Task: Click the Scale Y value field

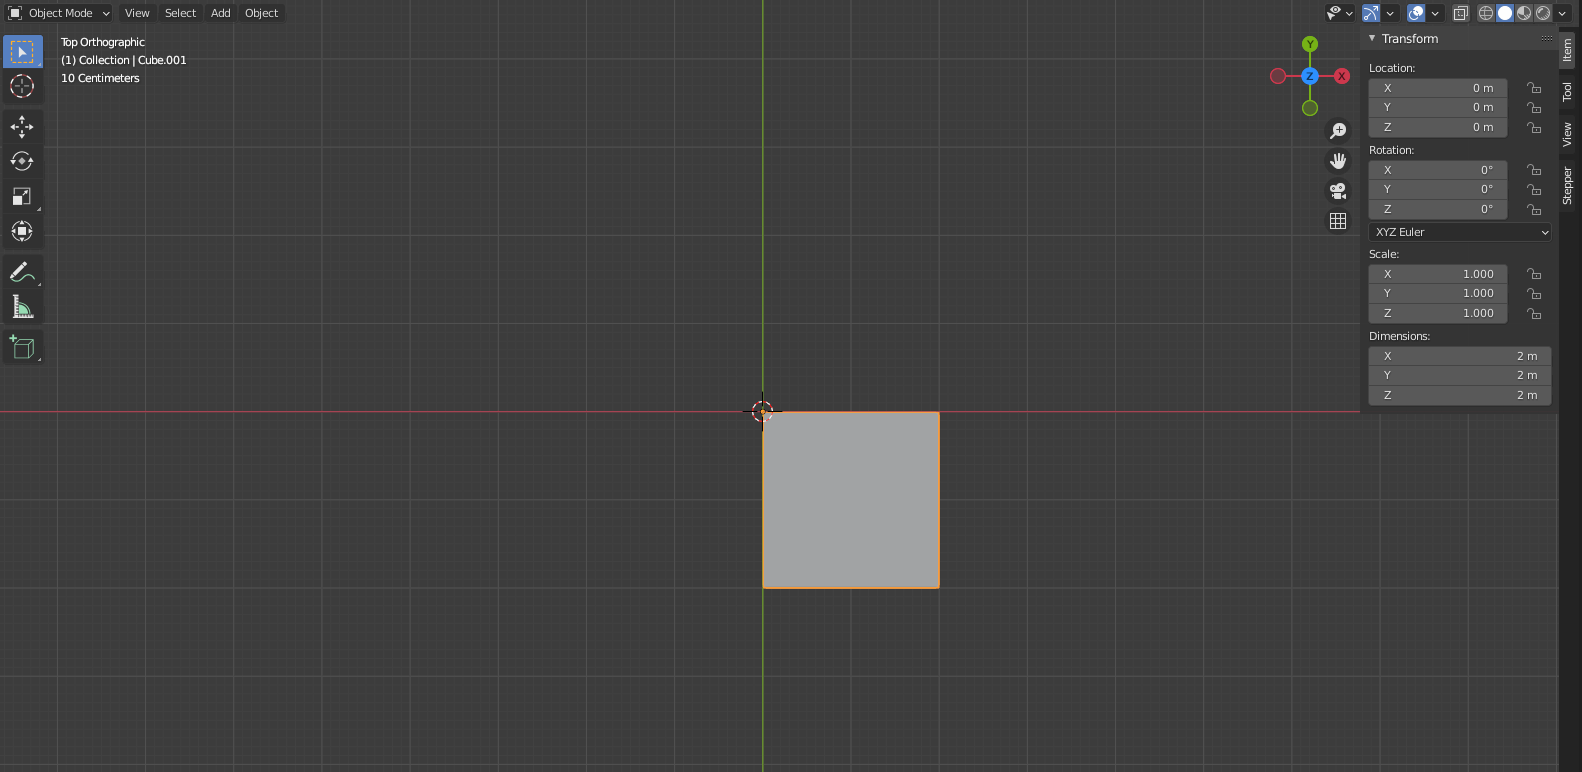Action: (x=1437, y=293)
